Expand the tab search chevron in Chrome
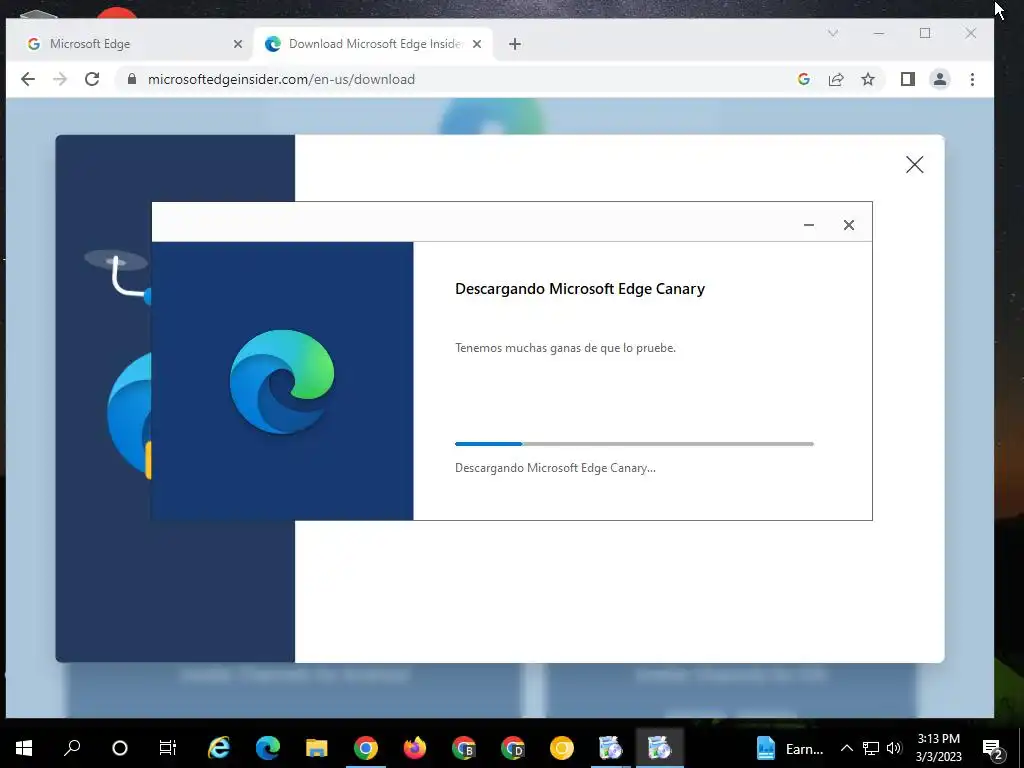This screenshot has height=768, width=1024. (x=833, y=33)
